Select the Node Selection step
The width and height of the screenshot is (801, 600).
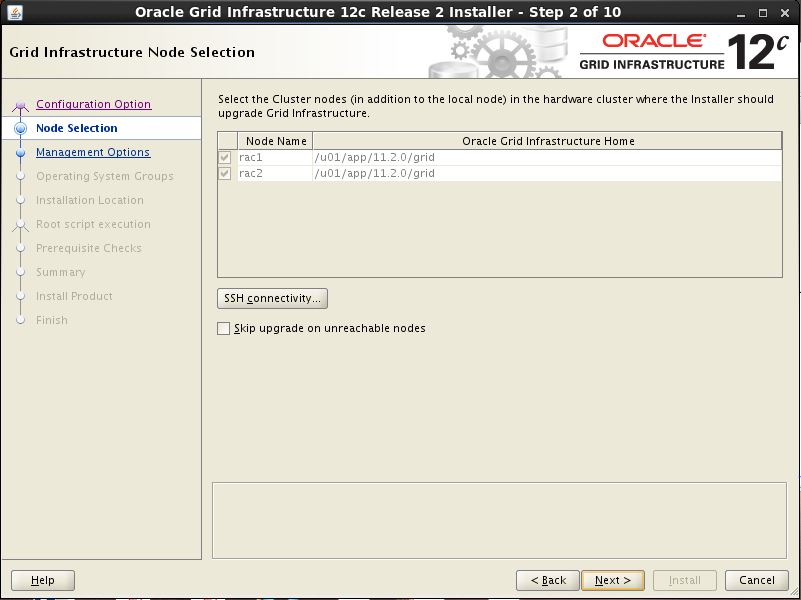coord(77,128)
